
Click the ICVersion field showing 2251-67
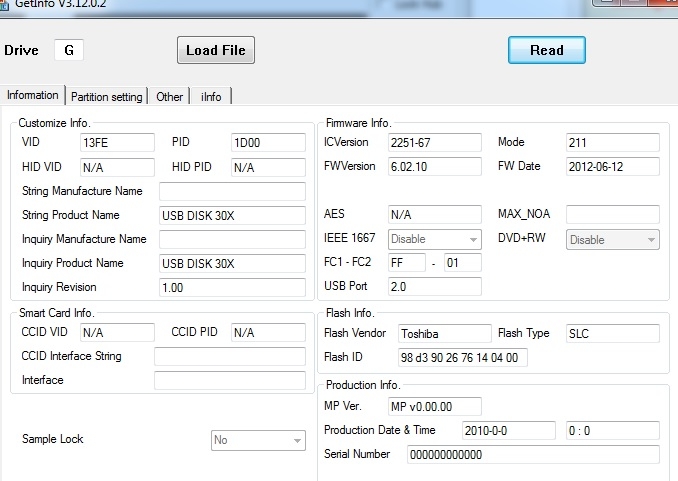(435, 142)
